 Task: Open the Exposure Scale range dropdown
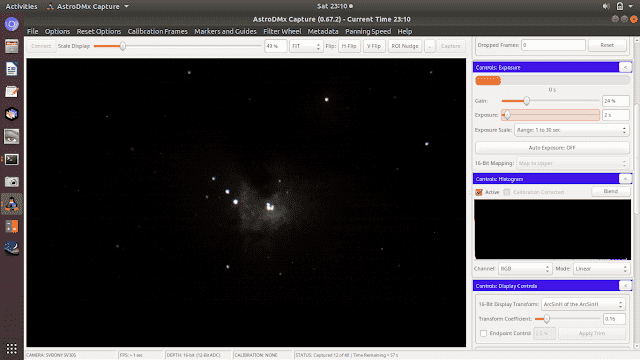coord(571,130)
